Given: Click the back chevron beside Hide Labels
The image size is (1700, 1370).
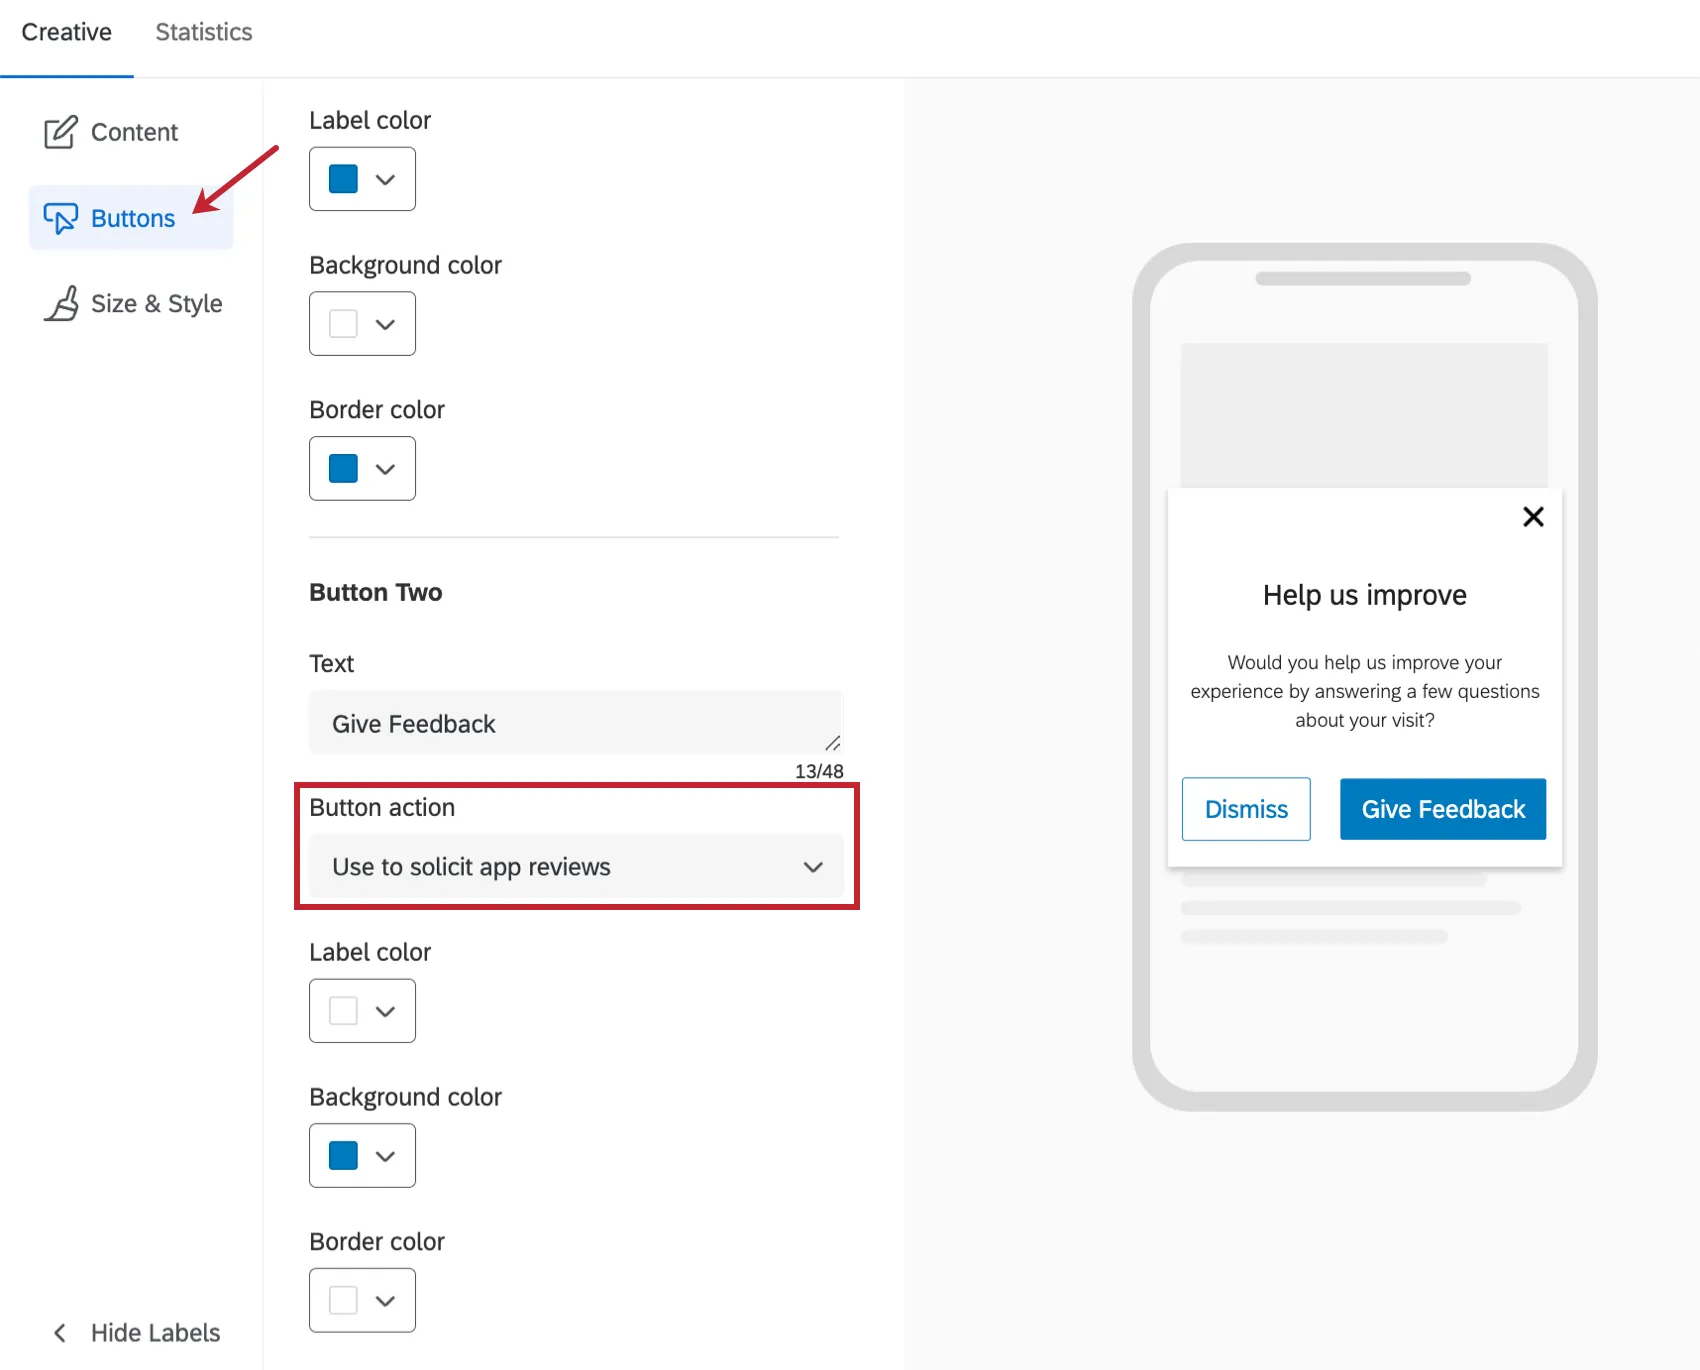Looking at the screenshot, I should (x=59, y=1332).
